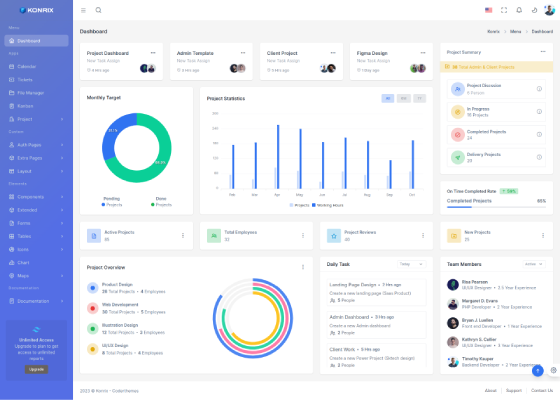Screen dimensions: 560x400
Task: Open the Today dropdown in Daily Task
Action: (x=411, y=264)
